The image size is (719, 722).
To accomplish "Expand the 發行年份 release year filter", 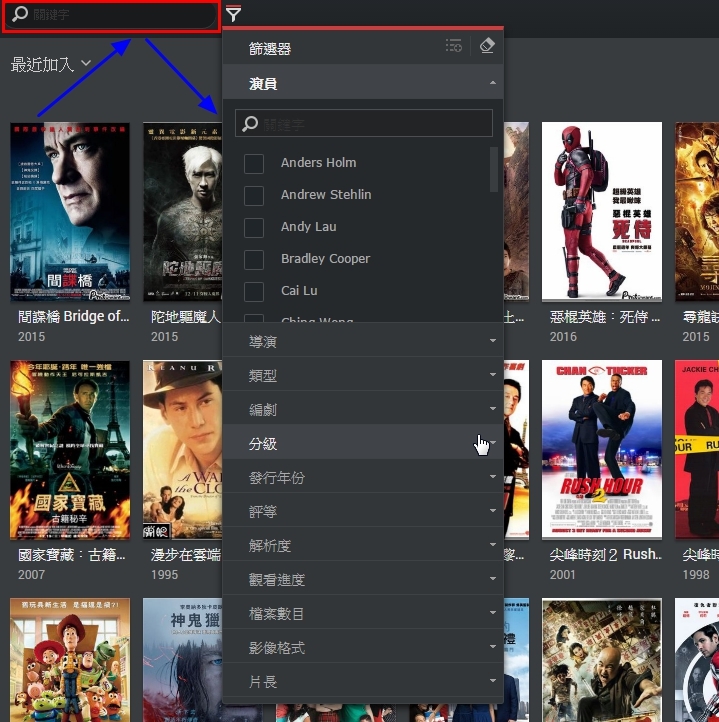I will [x=362, y=477].
